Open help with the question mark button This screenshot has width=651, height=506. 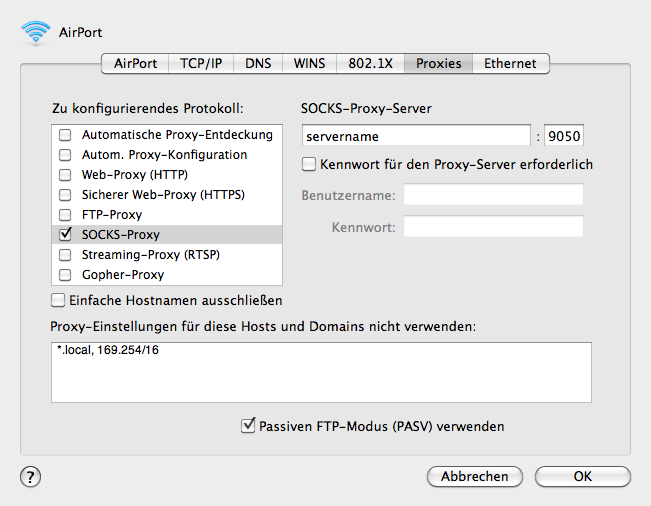(x=30, y=477)
